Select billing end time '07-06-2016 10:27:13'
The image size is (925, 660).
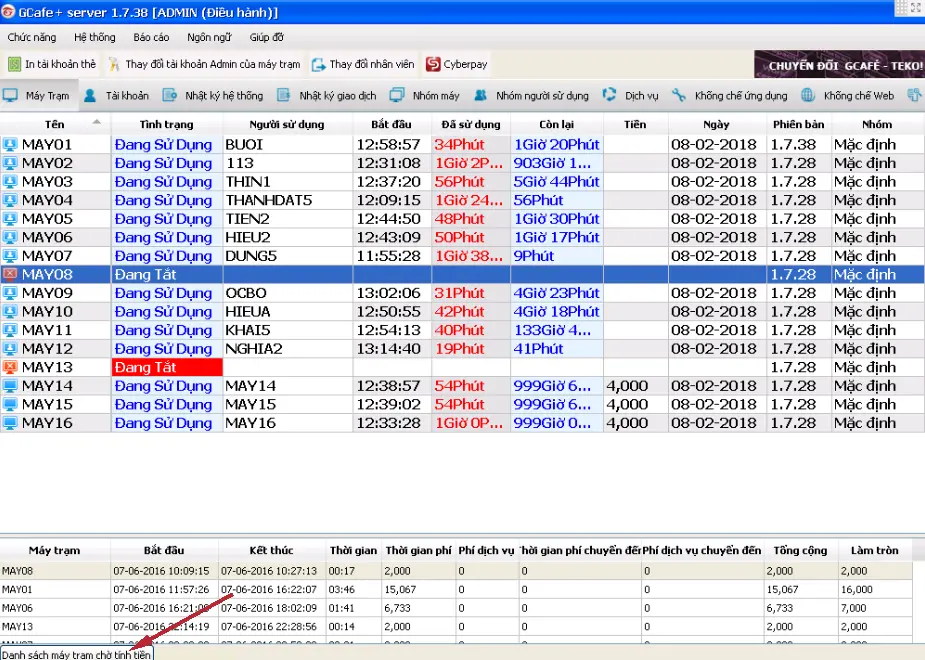[x=269, y=571]
